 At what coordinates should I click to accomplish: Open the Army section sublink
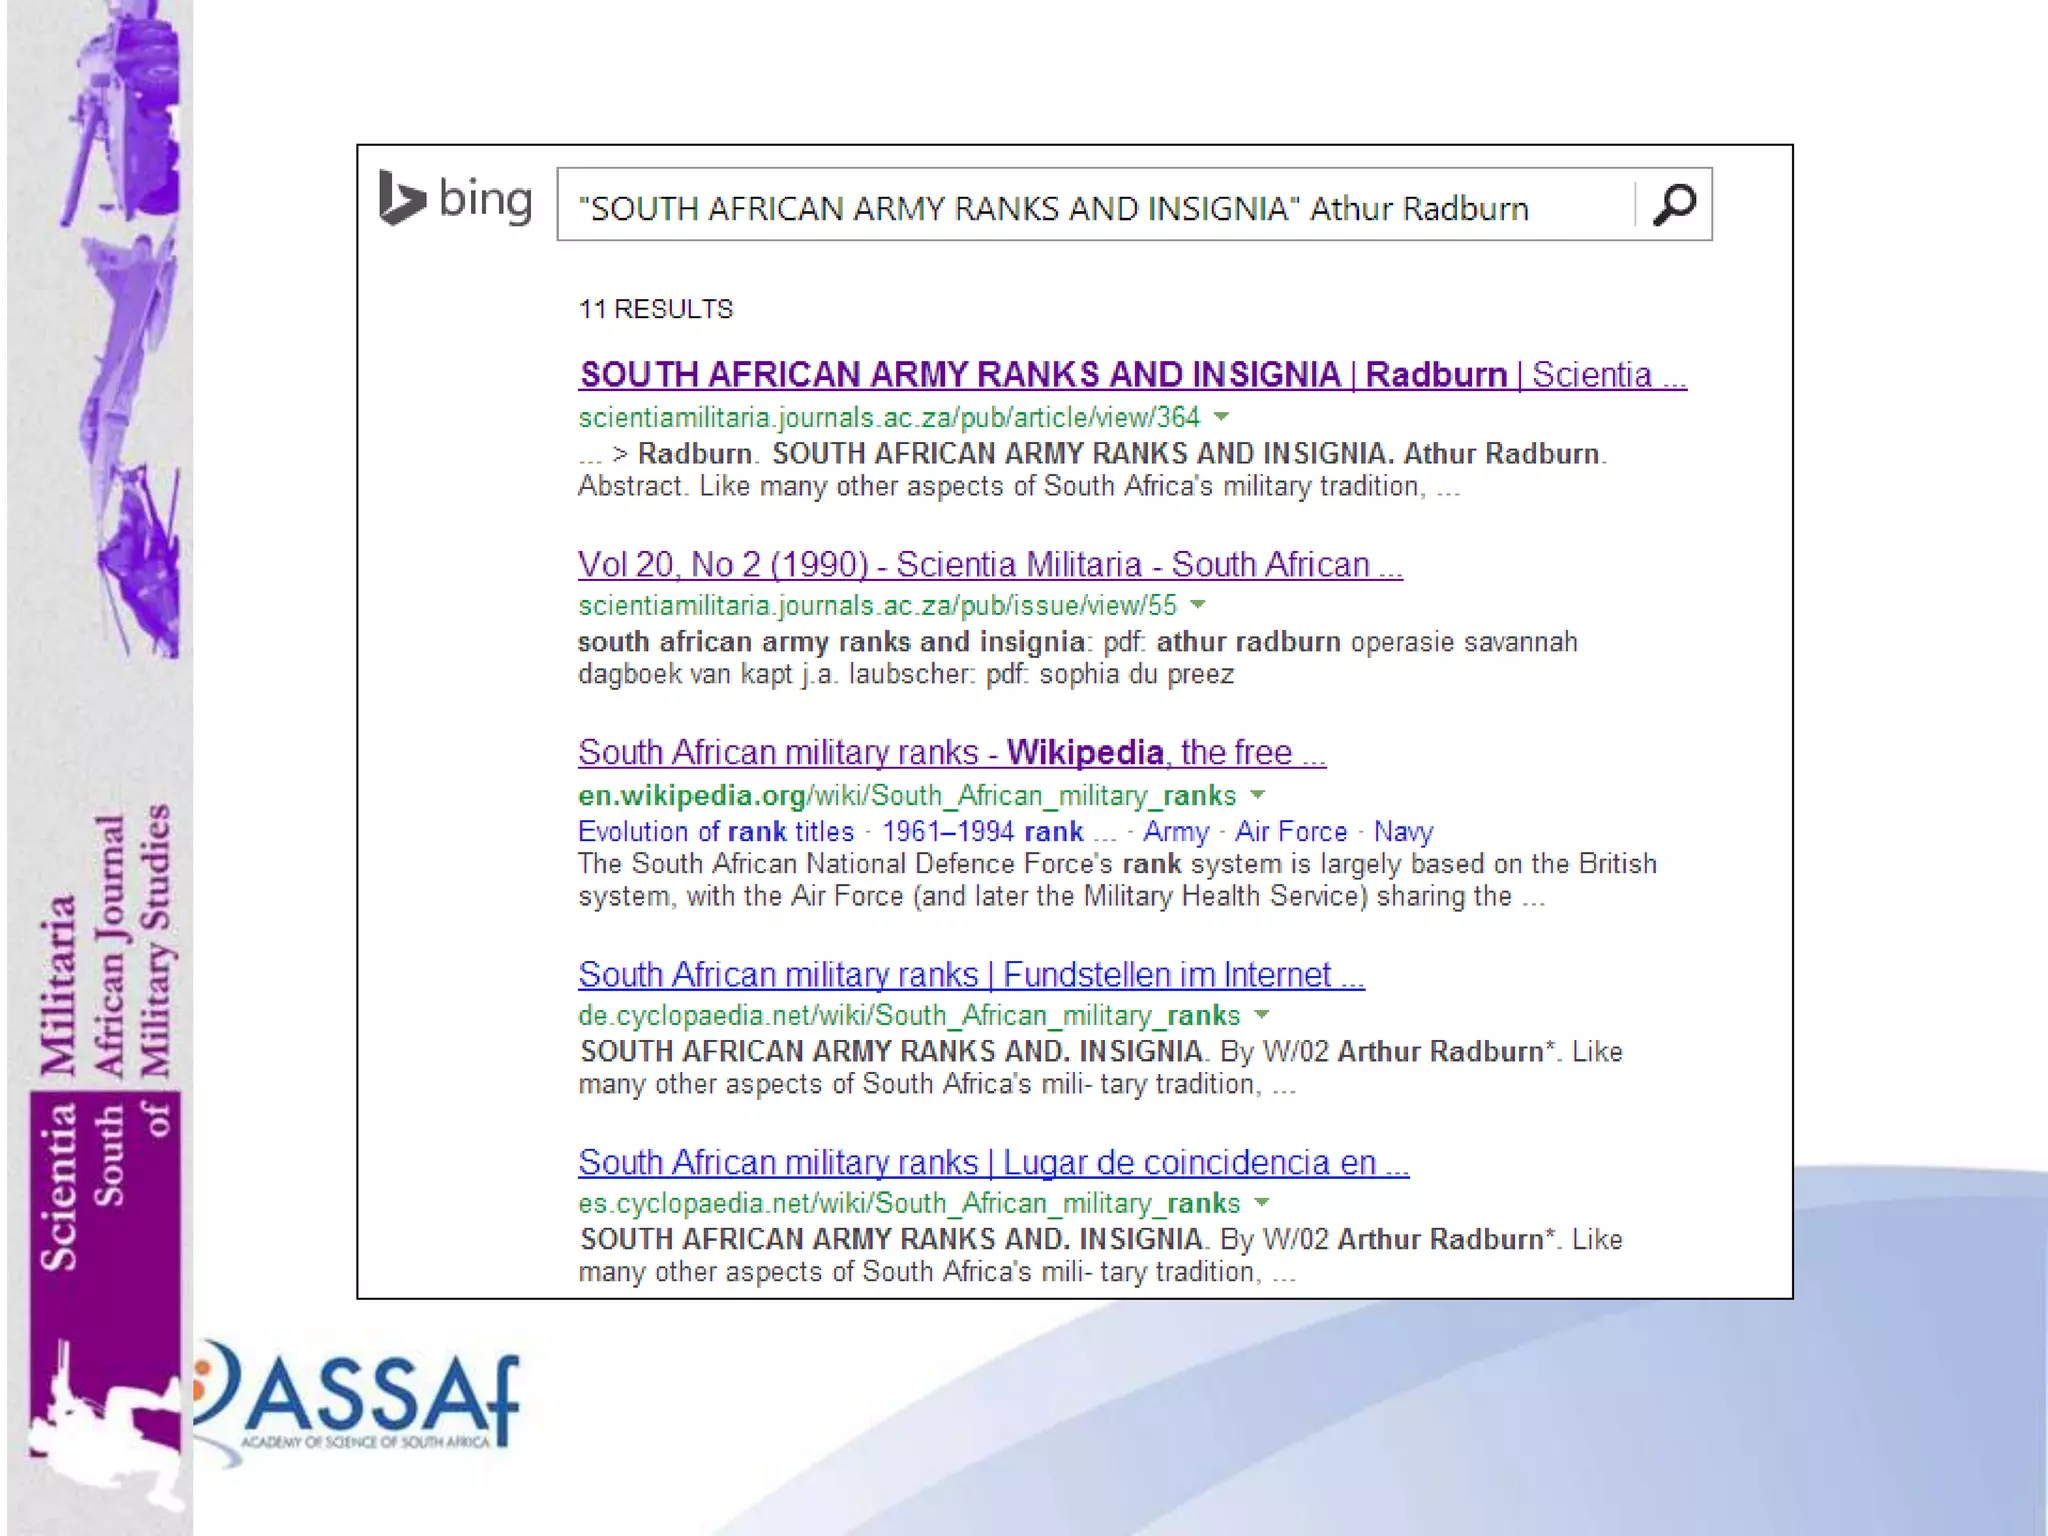(x=1175, y=831)
